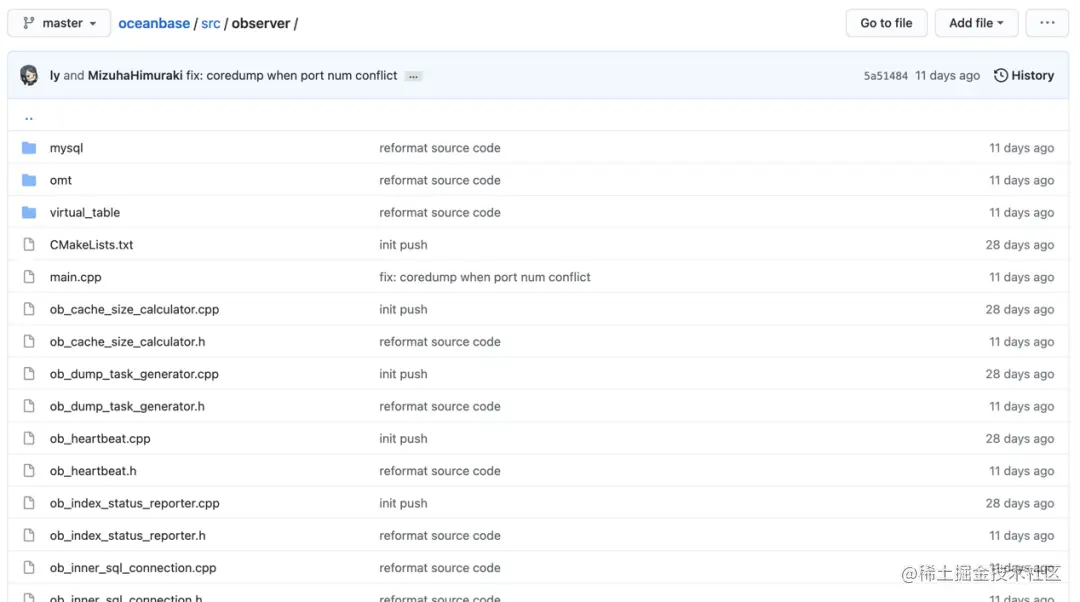Open ob_dump_task_generator.h

(127, 406)
